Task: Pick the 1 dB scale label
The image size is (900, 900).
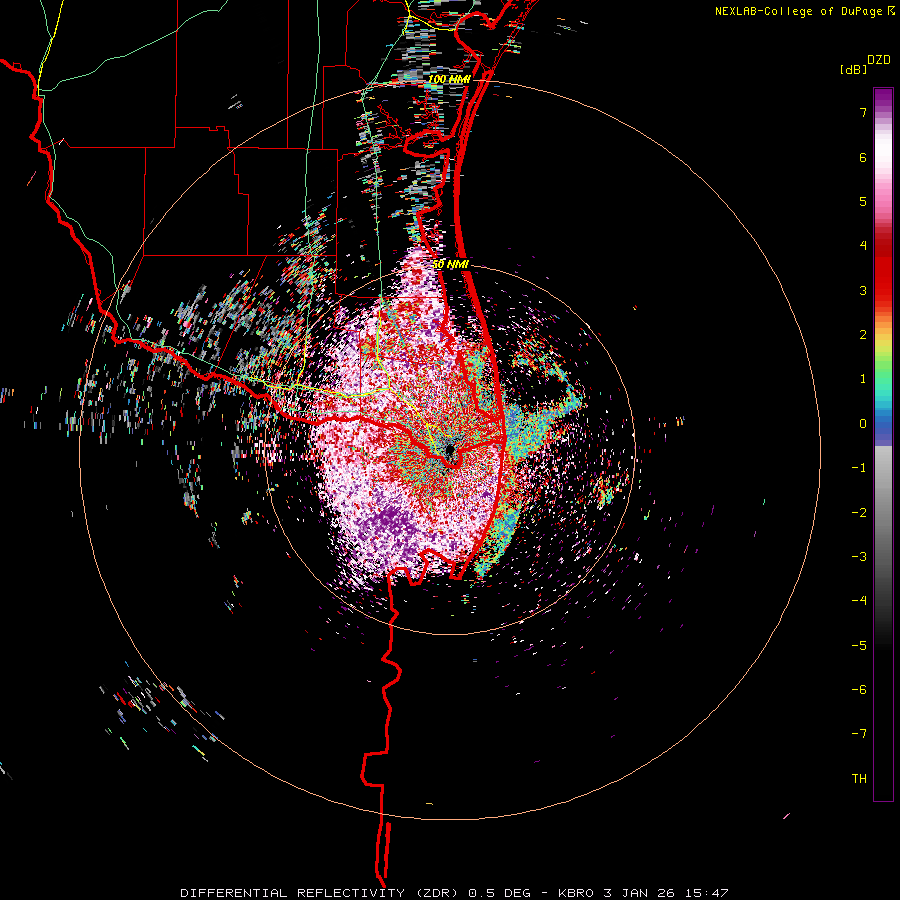Action: pyautogui.click(x=863, y=379)
